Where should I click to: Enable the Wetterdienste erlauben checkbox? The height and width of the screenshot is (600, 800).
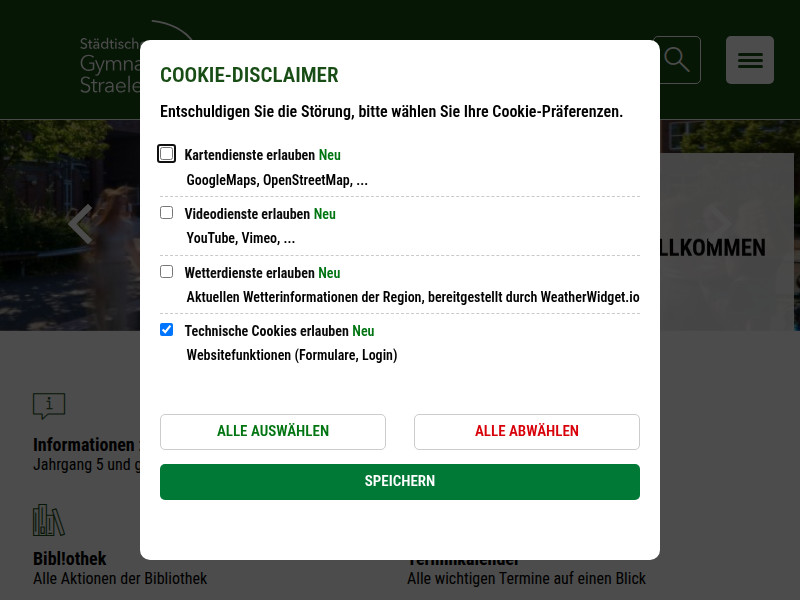[x=167, y=272]
